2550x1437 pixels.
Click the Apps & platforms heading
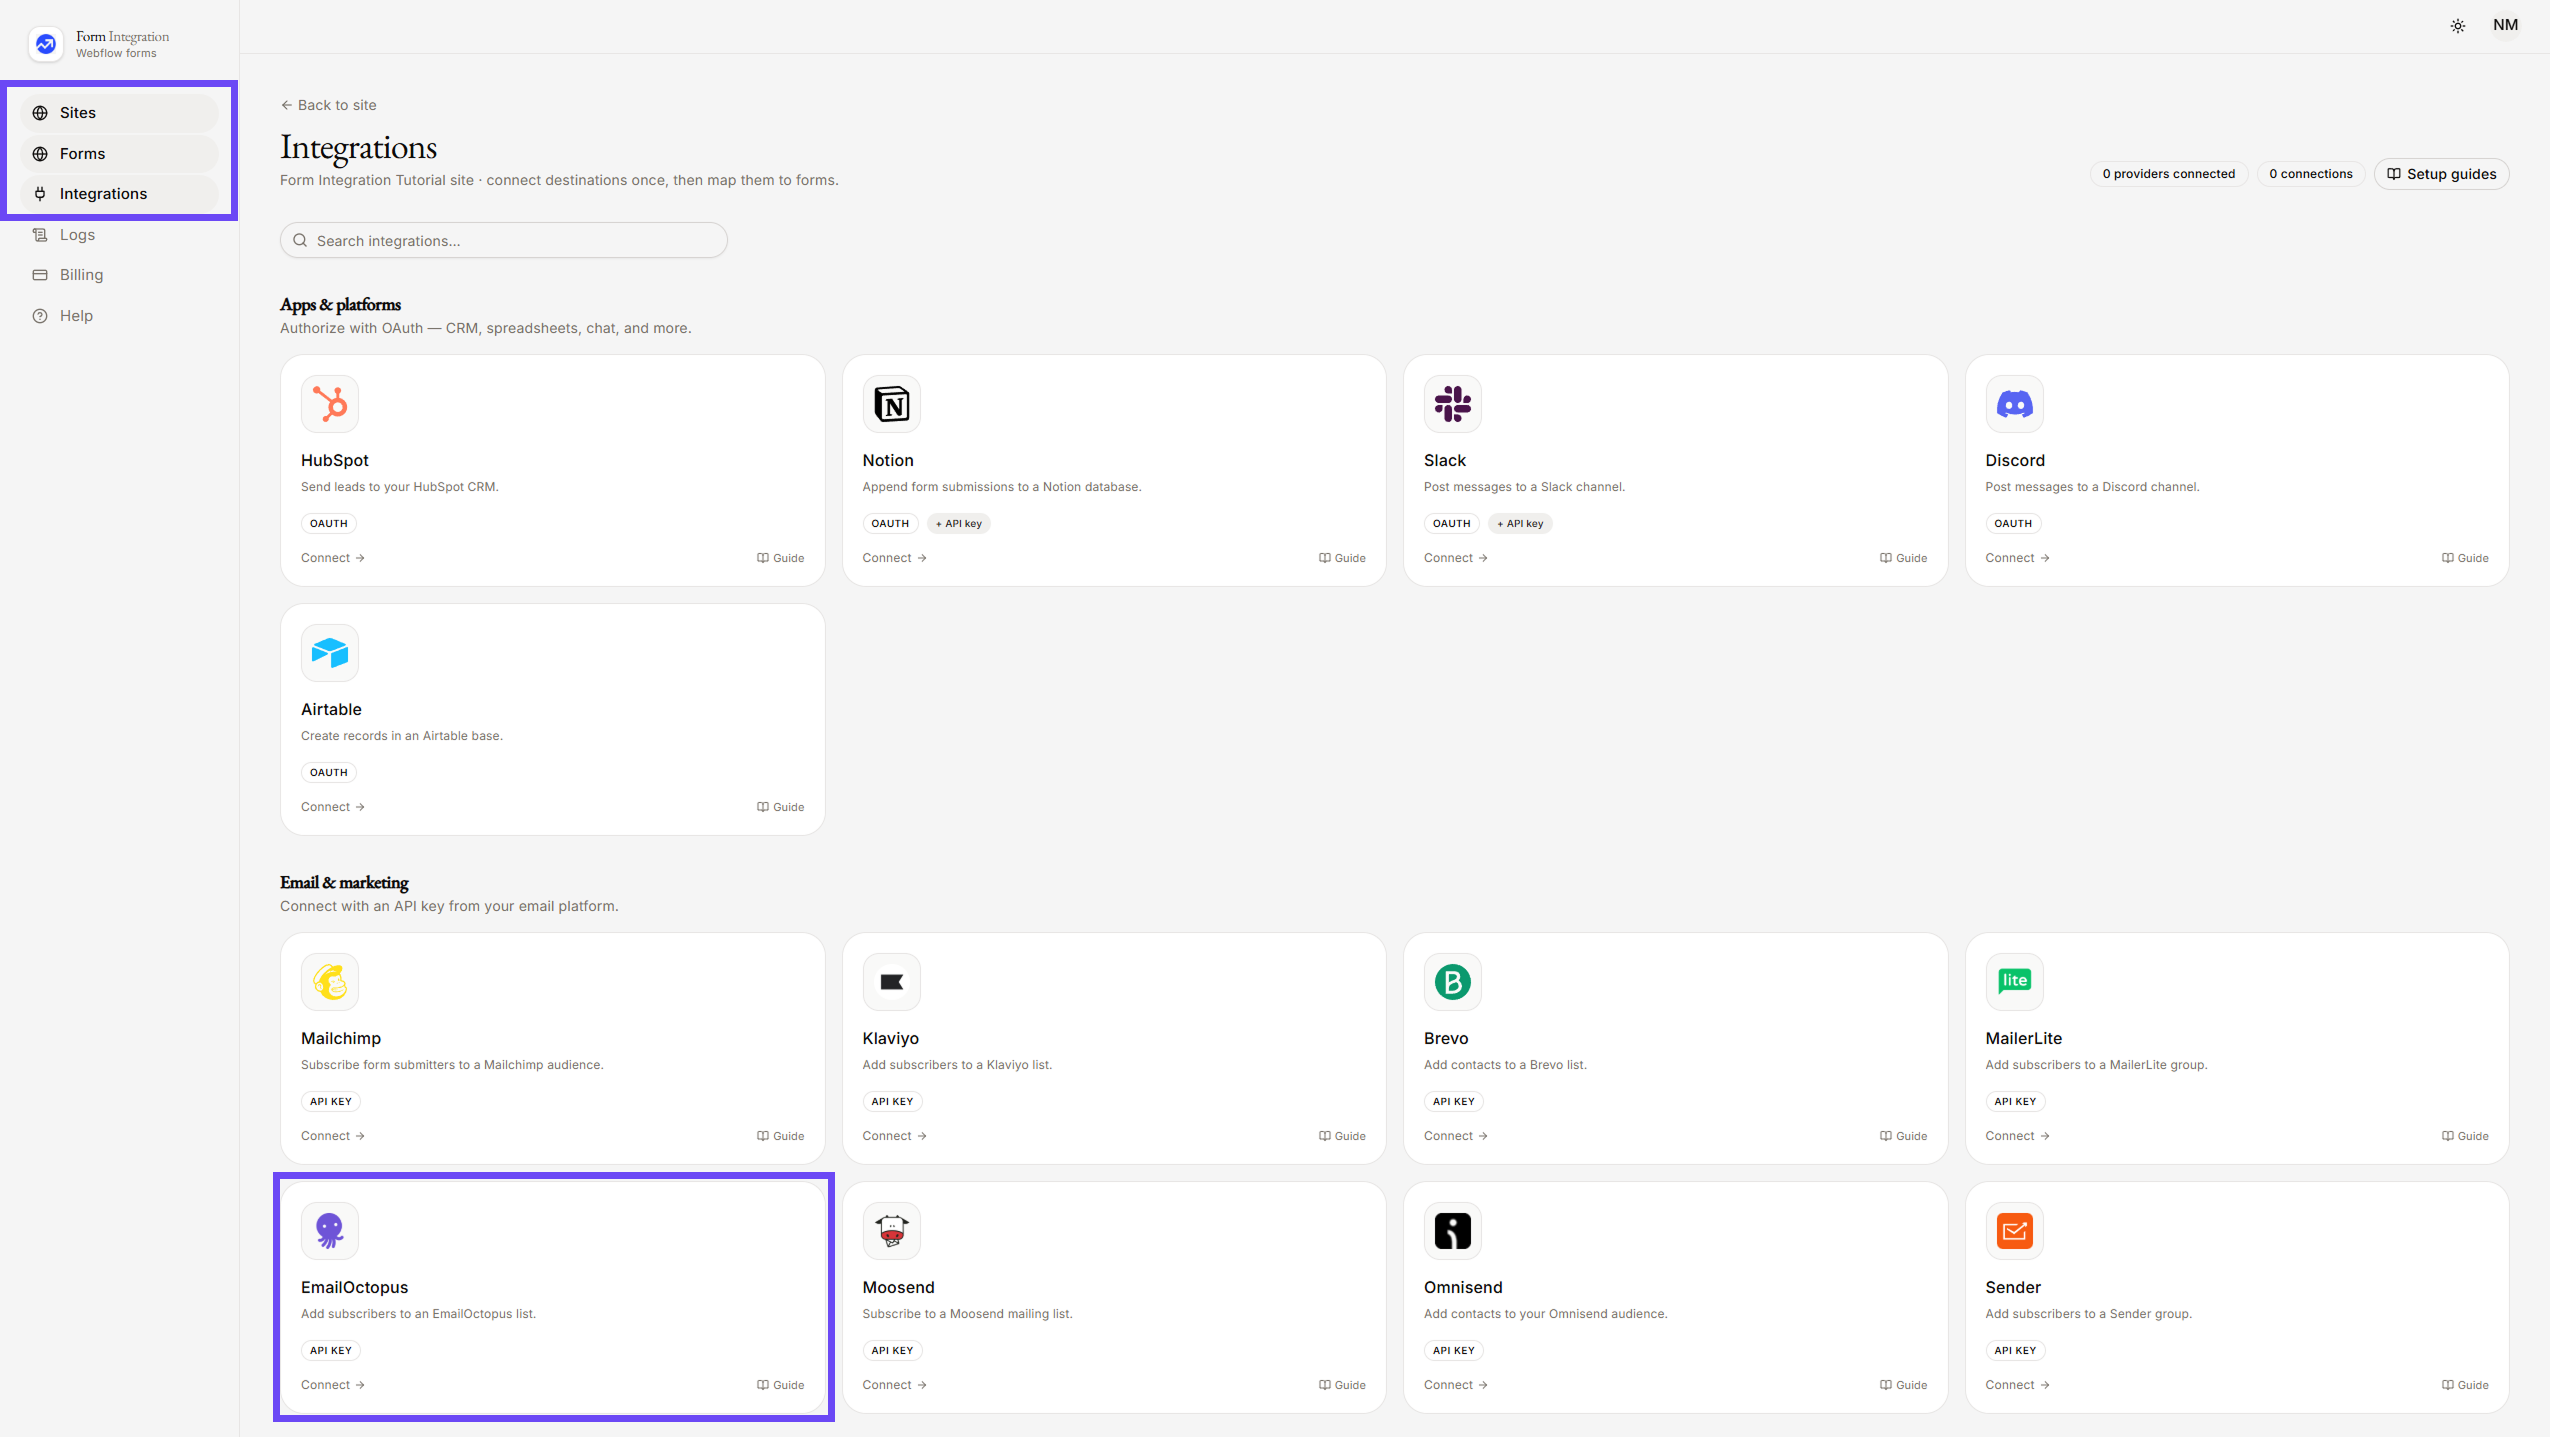[x=340, y=304]
